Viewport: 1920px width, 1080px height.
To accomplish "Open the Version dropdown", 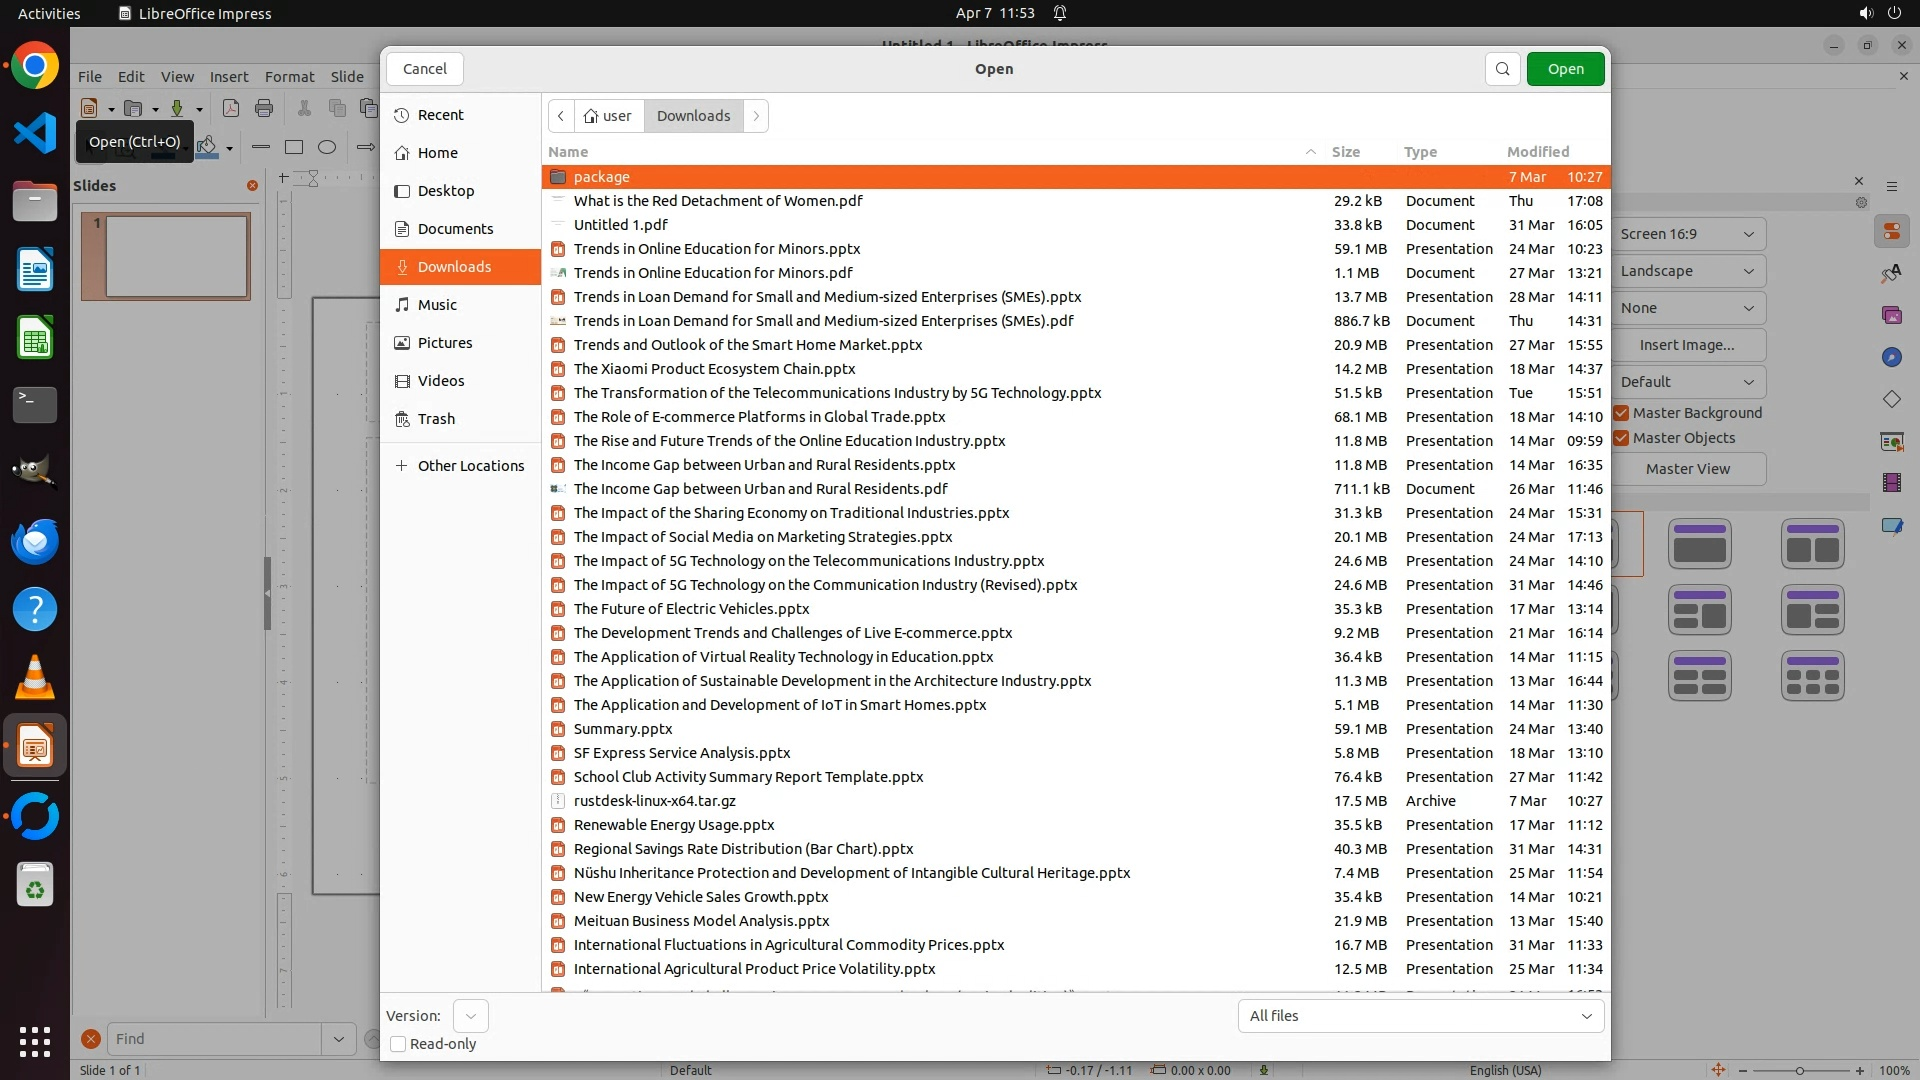I will point(470,1016).
